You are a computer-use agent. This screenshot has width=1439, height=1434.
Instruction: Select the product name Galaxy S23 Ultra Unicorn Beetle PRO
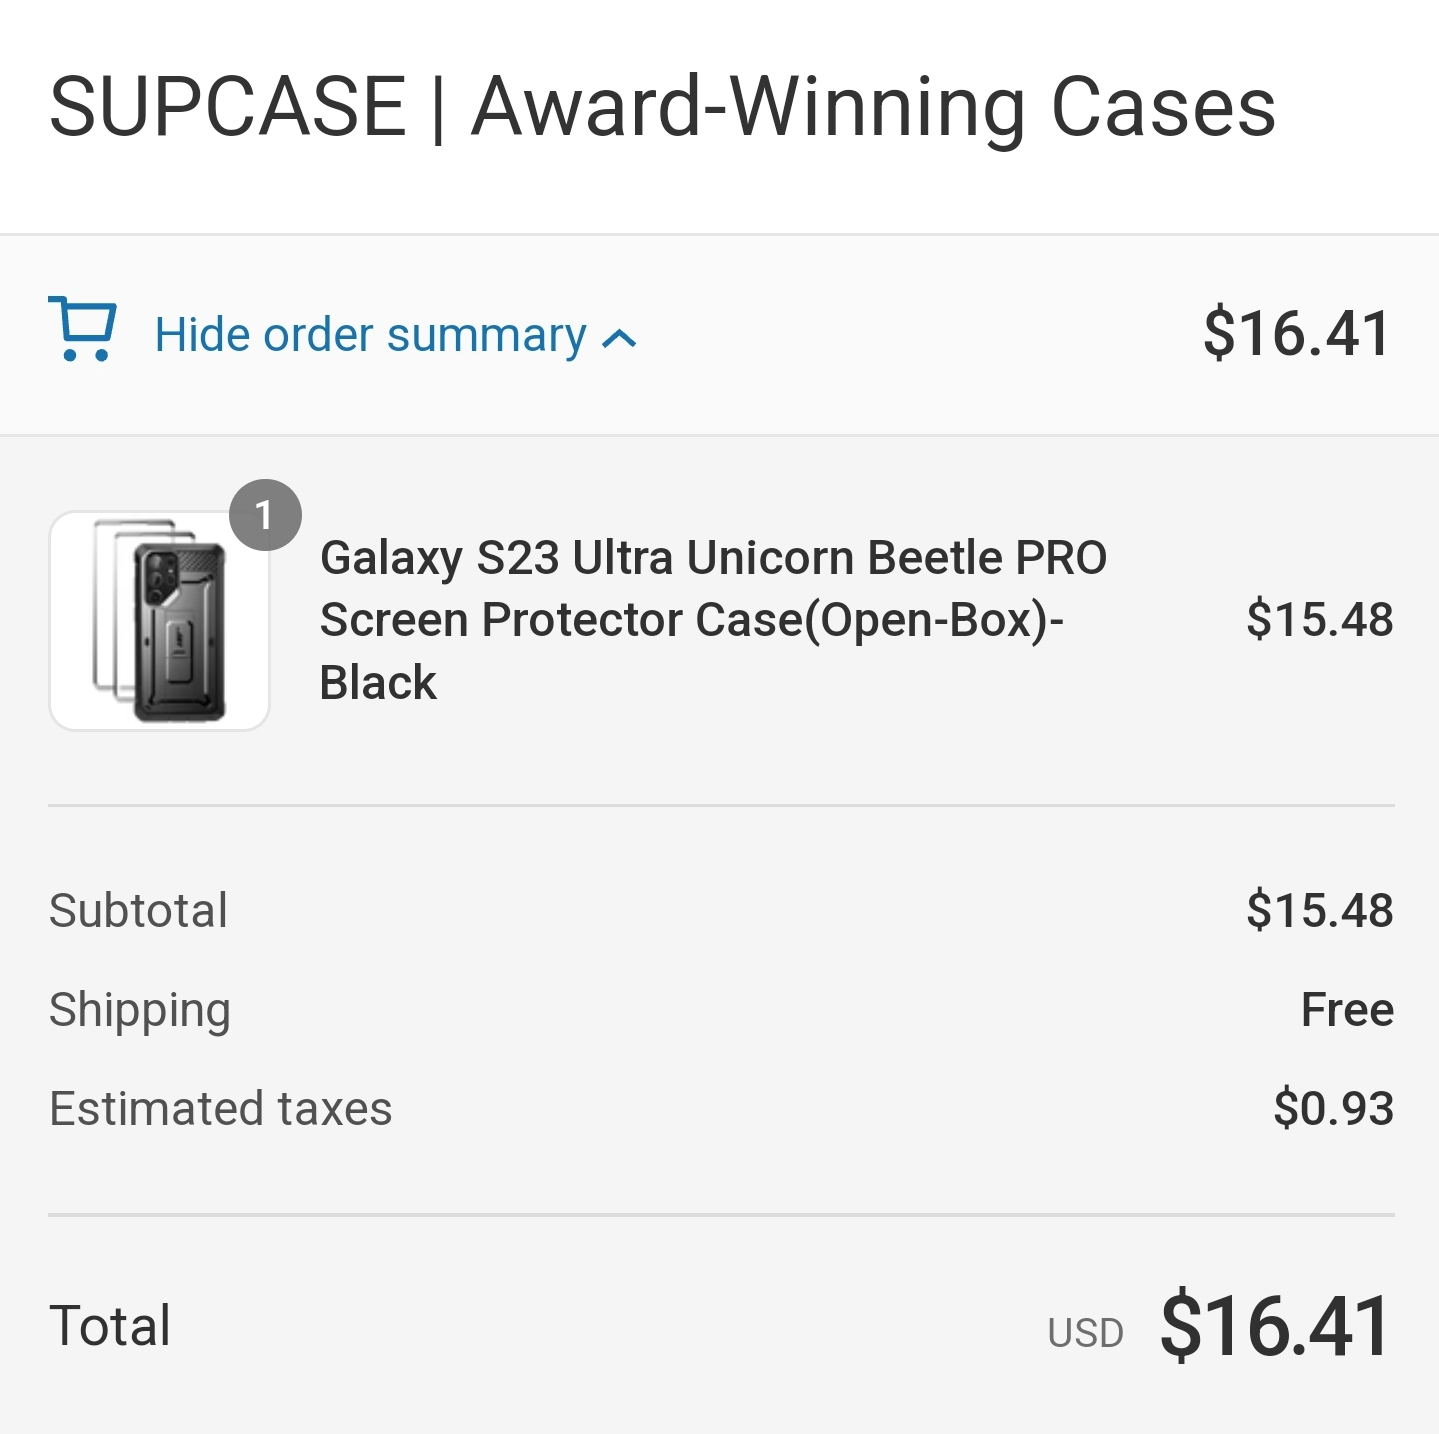pyautogui.click(x=713, y=558)
